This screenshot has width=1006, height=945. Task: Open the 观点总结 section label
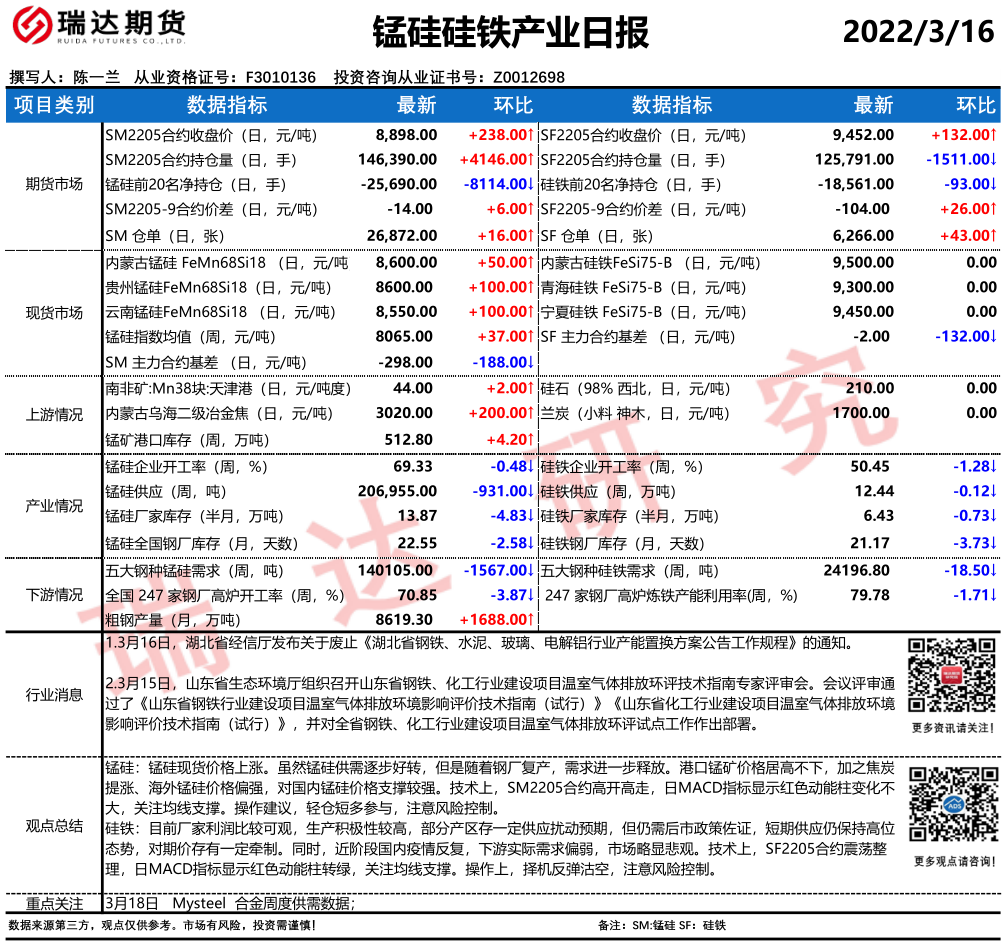tap(54, 825)
